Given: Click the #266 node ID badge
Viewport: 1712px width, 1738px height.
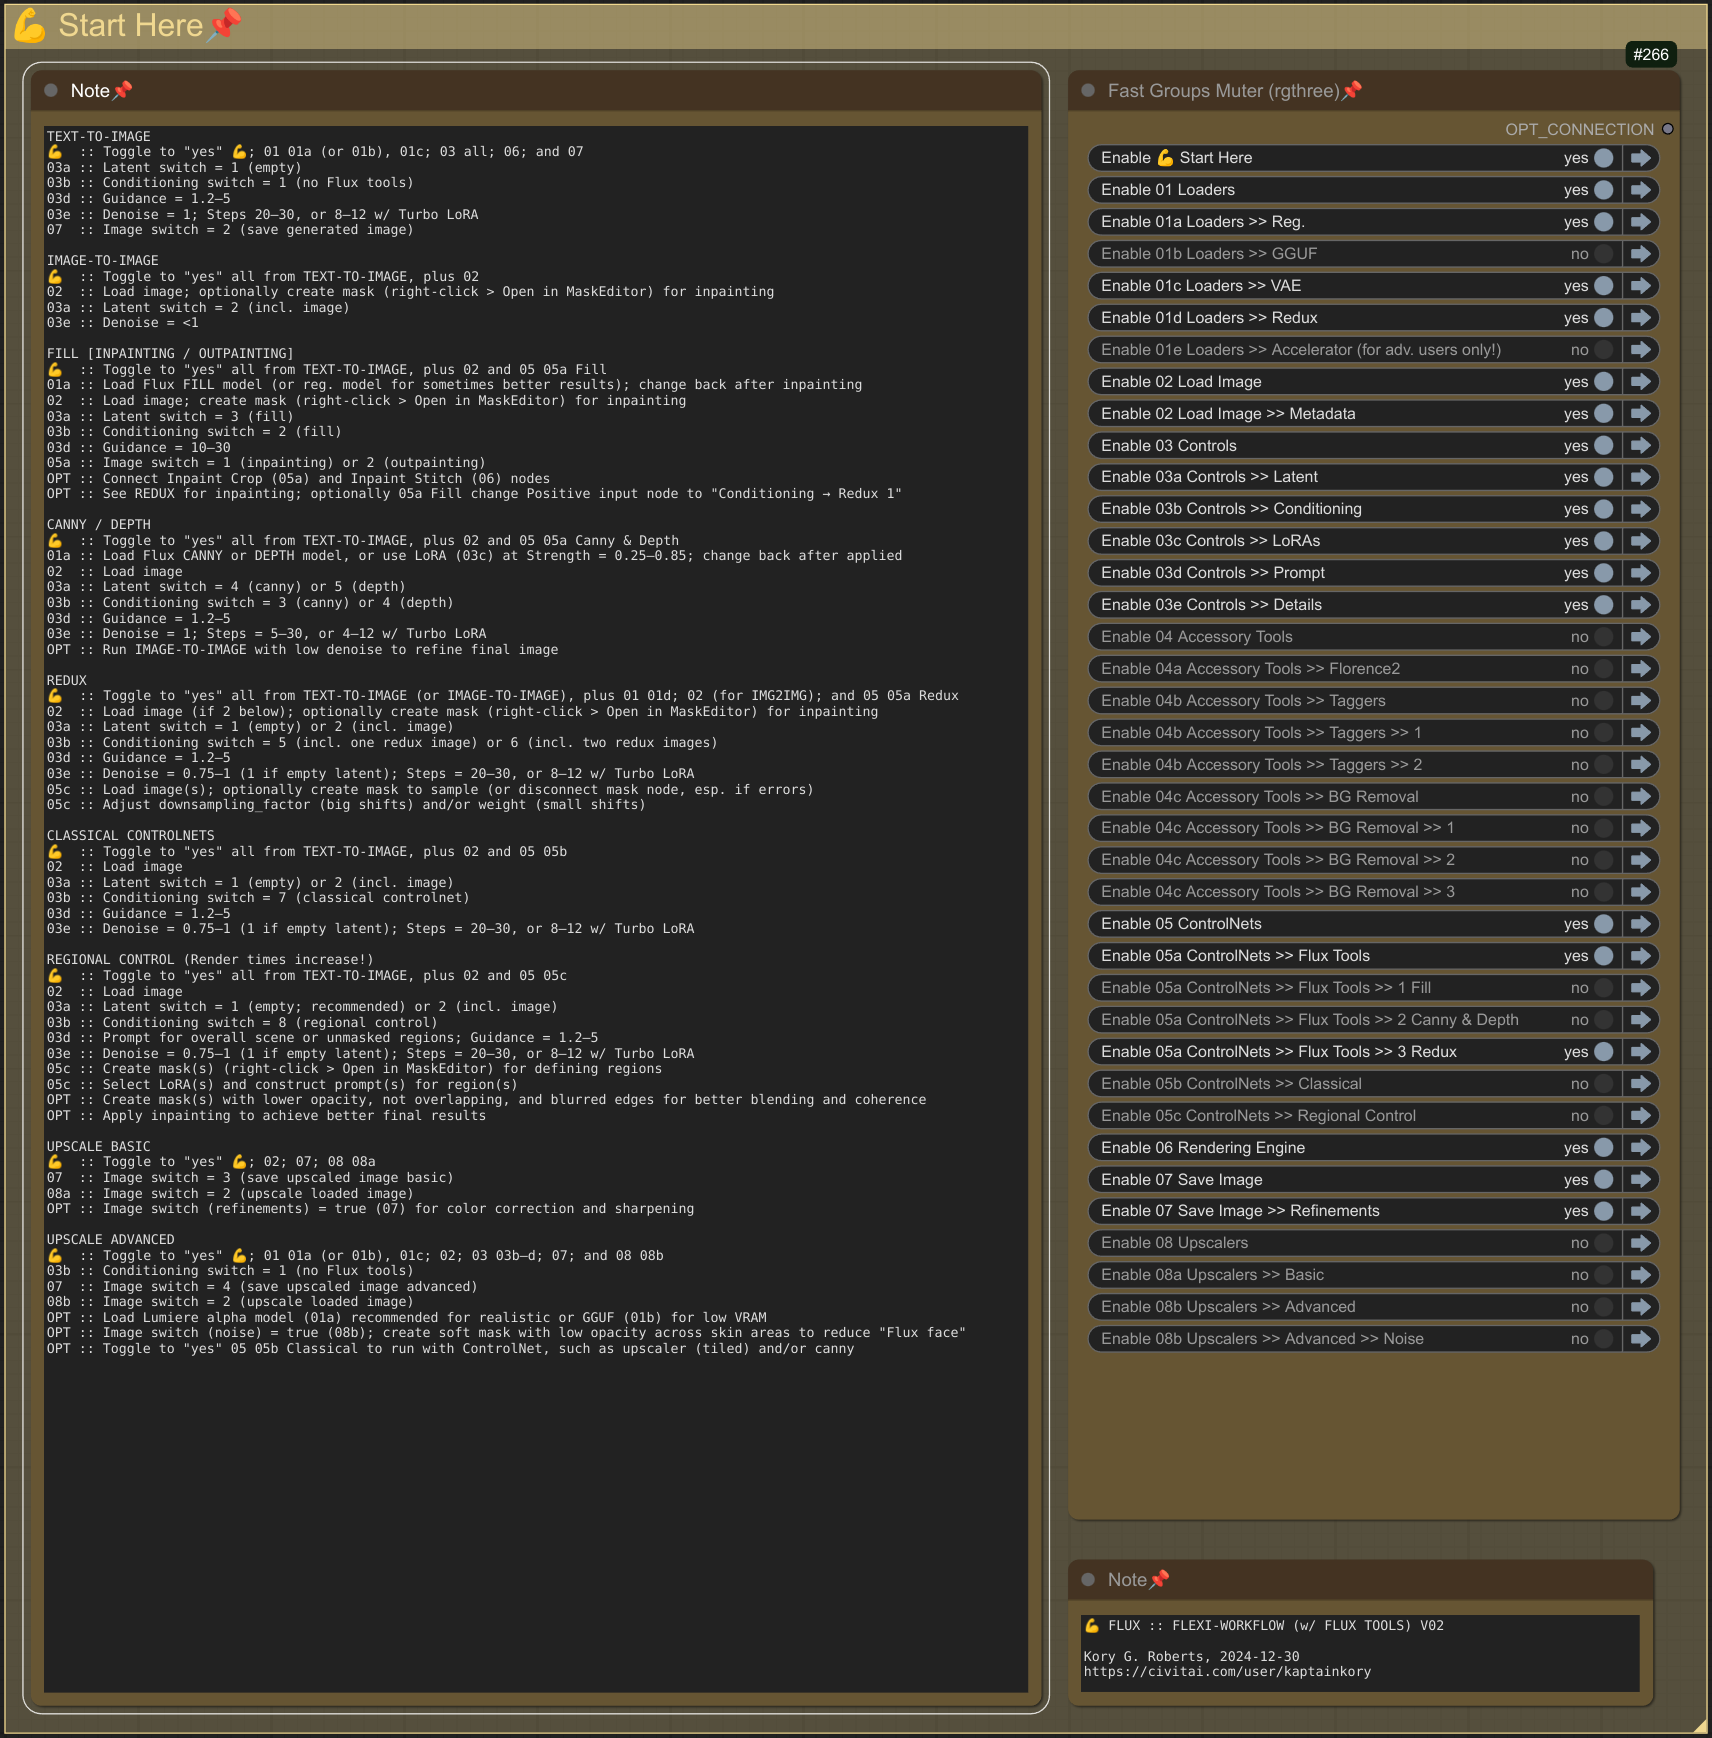Looking at the screenshot, I should pyautogui.click(x=1651, y=55).
